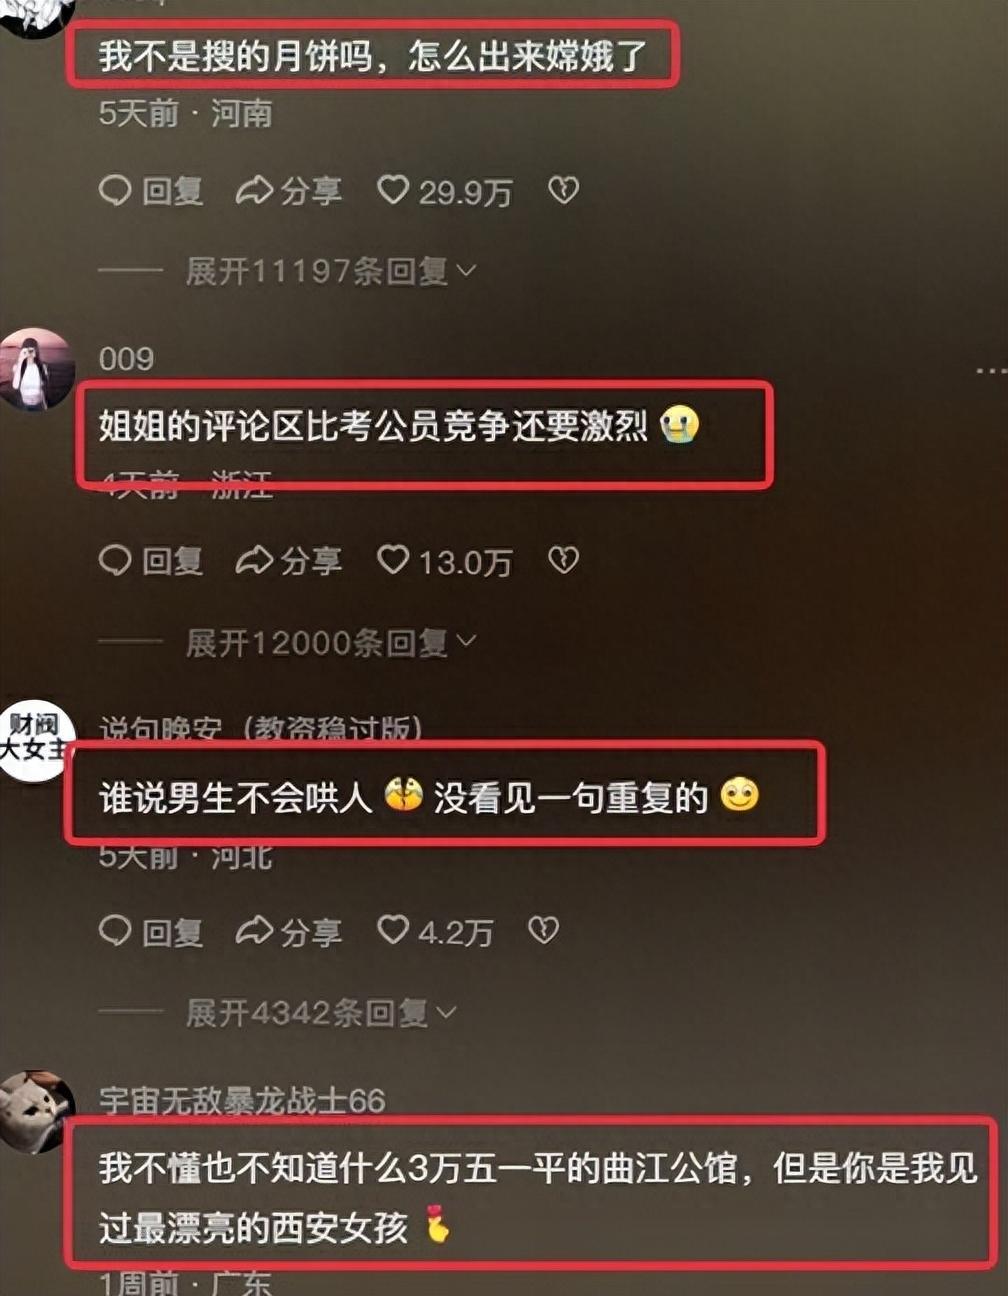Dislike the mooncake comment via broken heart
1008x1296 pixels.
[564, 190]
